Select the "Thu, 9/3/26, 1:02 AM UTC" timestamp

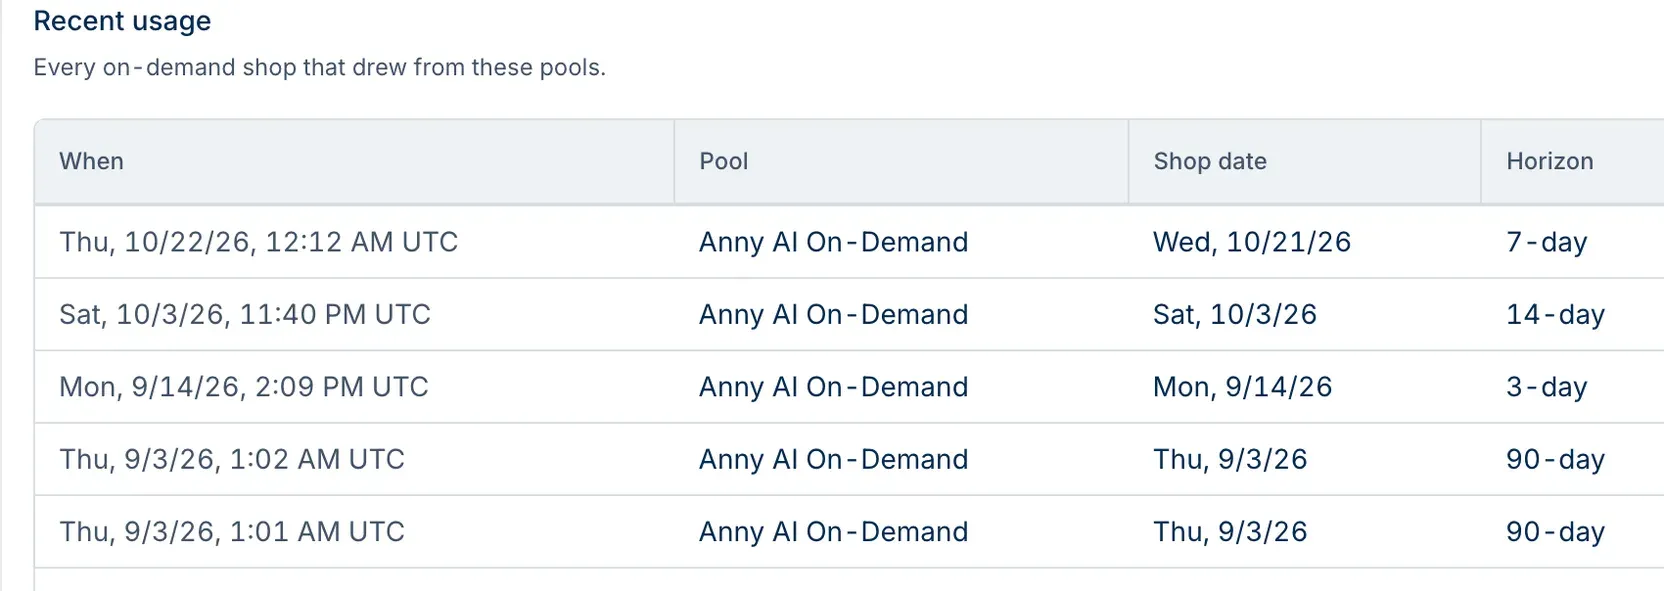(232, 459)
